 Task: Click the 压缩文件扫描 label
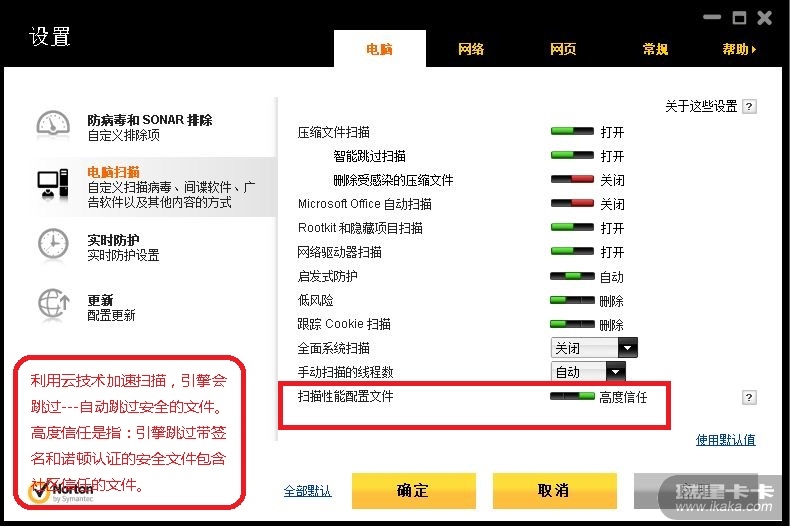334,133
